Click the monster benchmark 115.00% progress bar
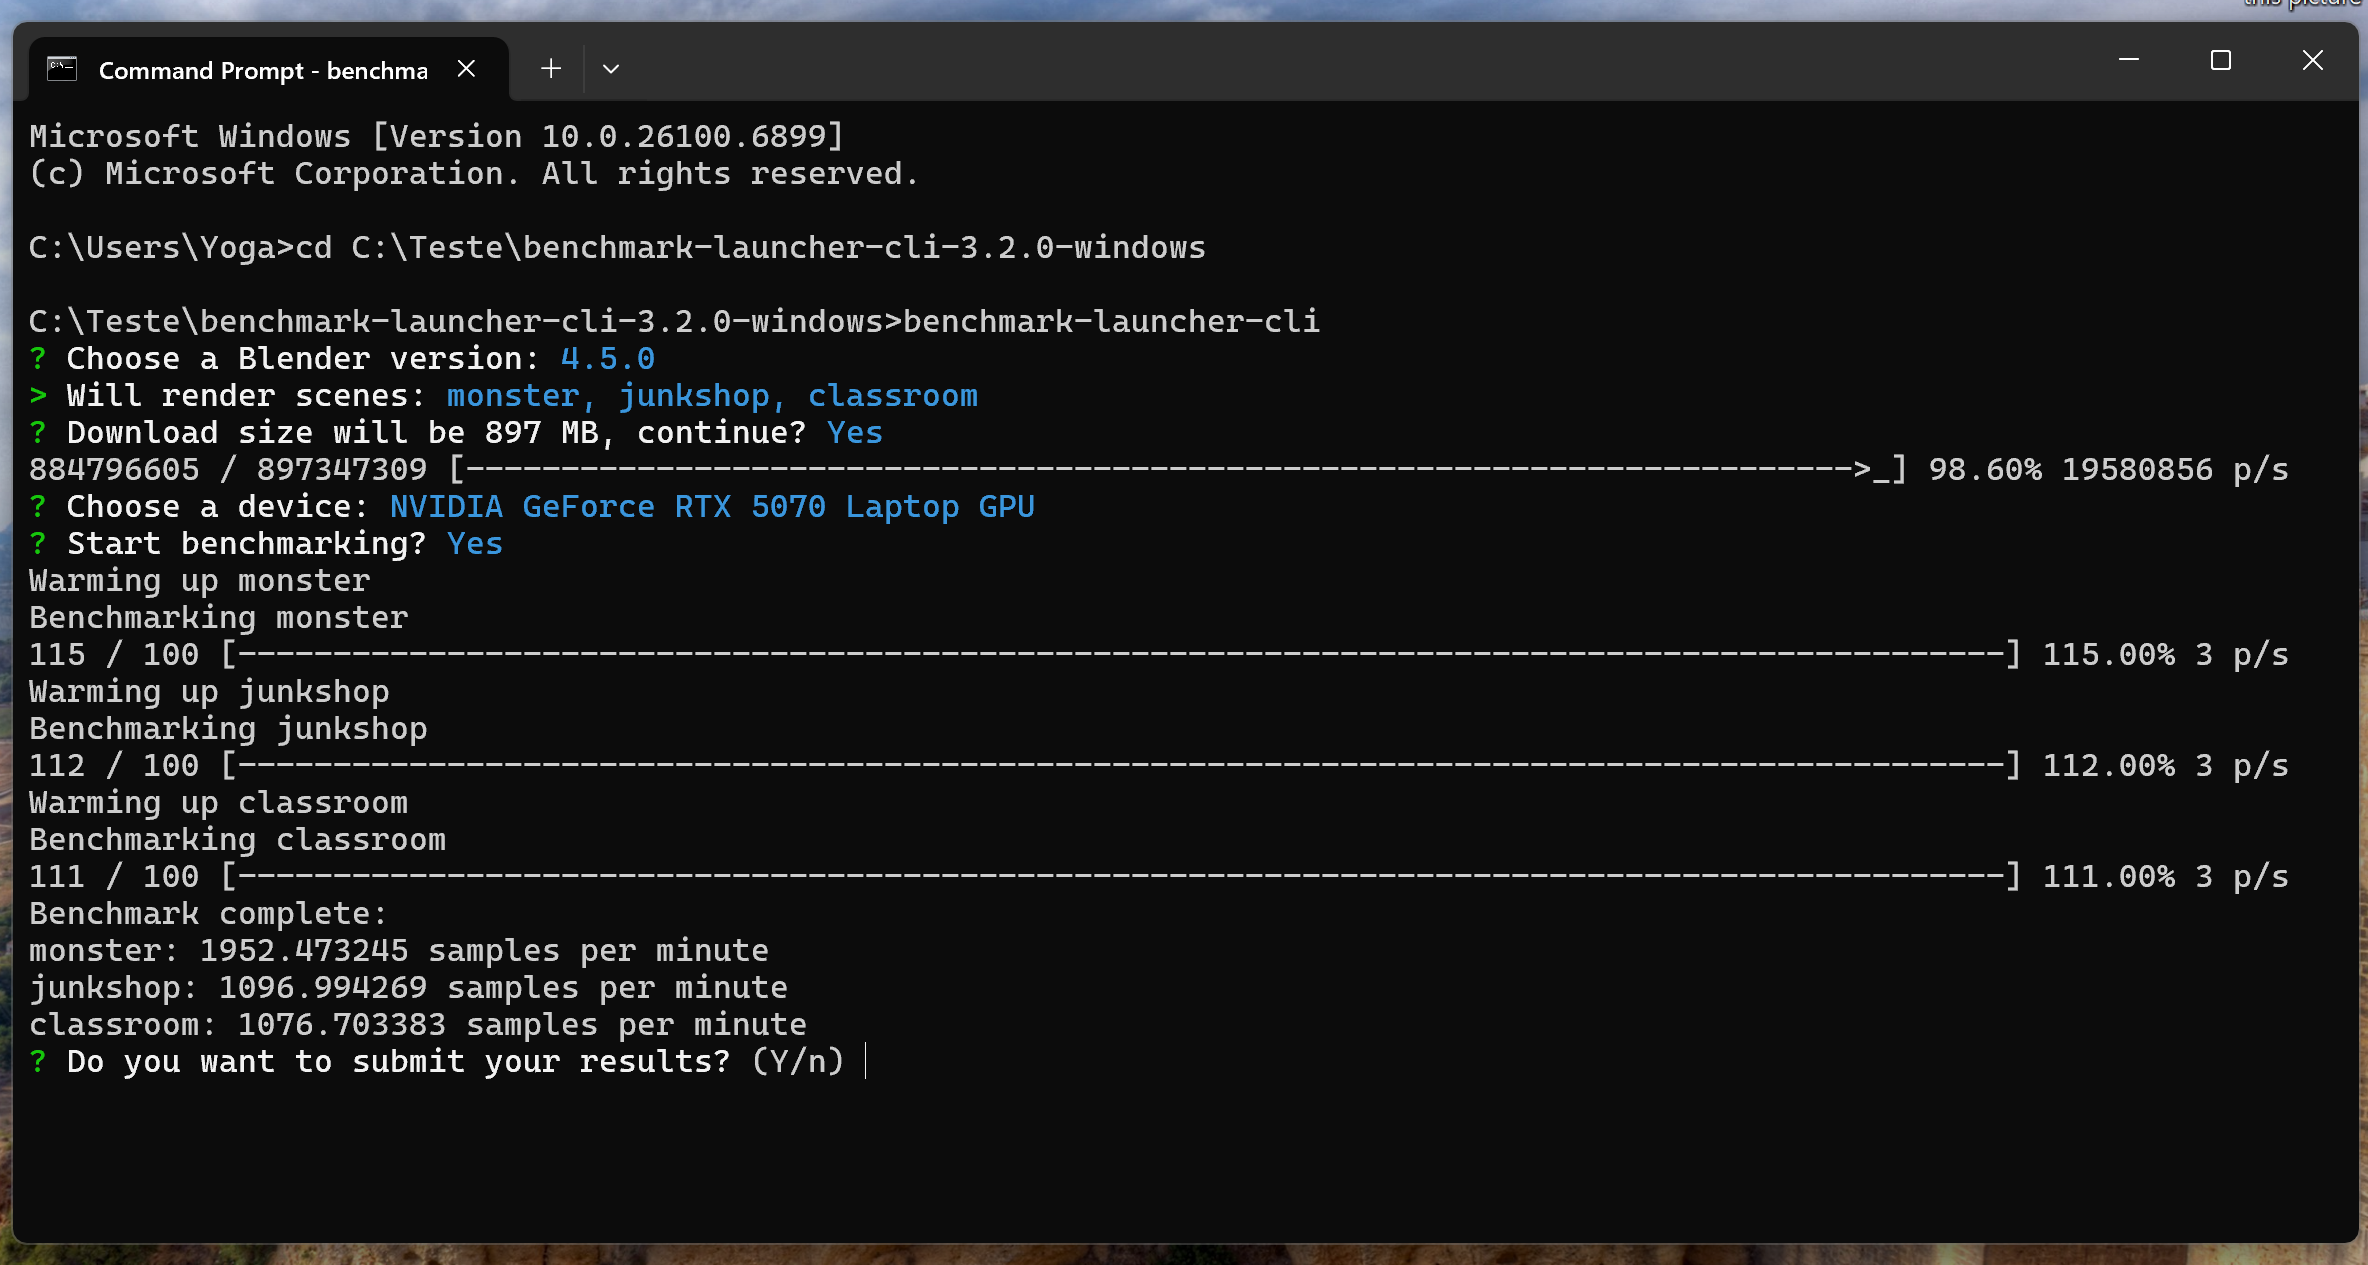Viewport: 2368px width, 1265px height. coord(1119,654)
